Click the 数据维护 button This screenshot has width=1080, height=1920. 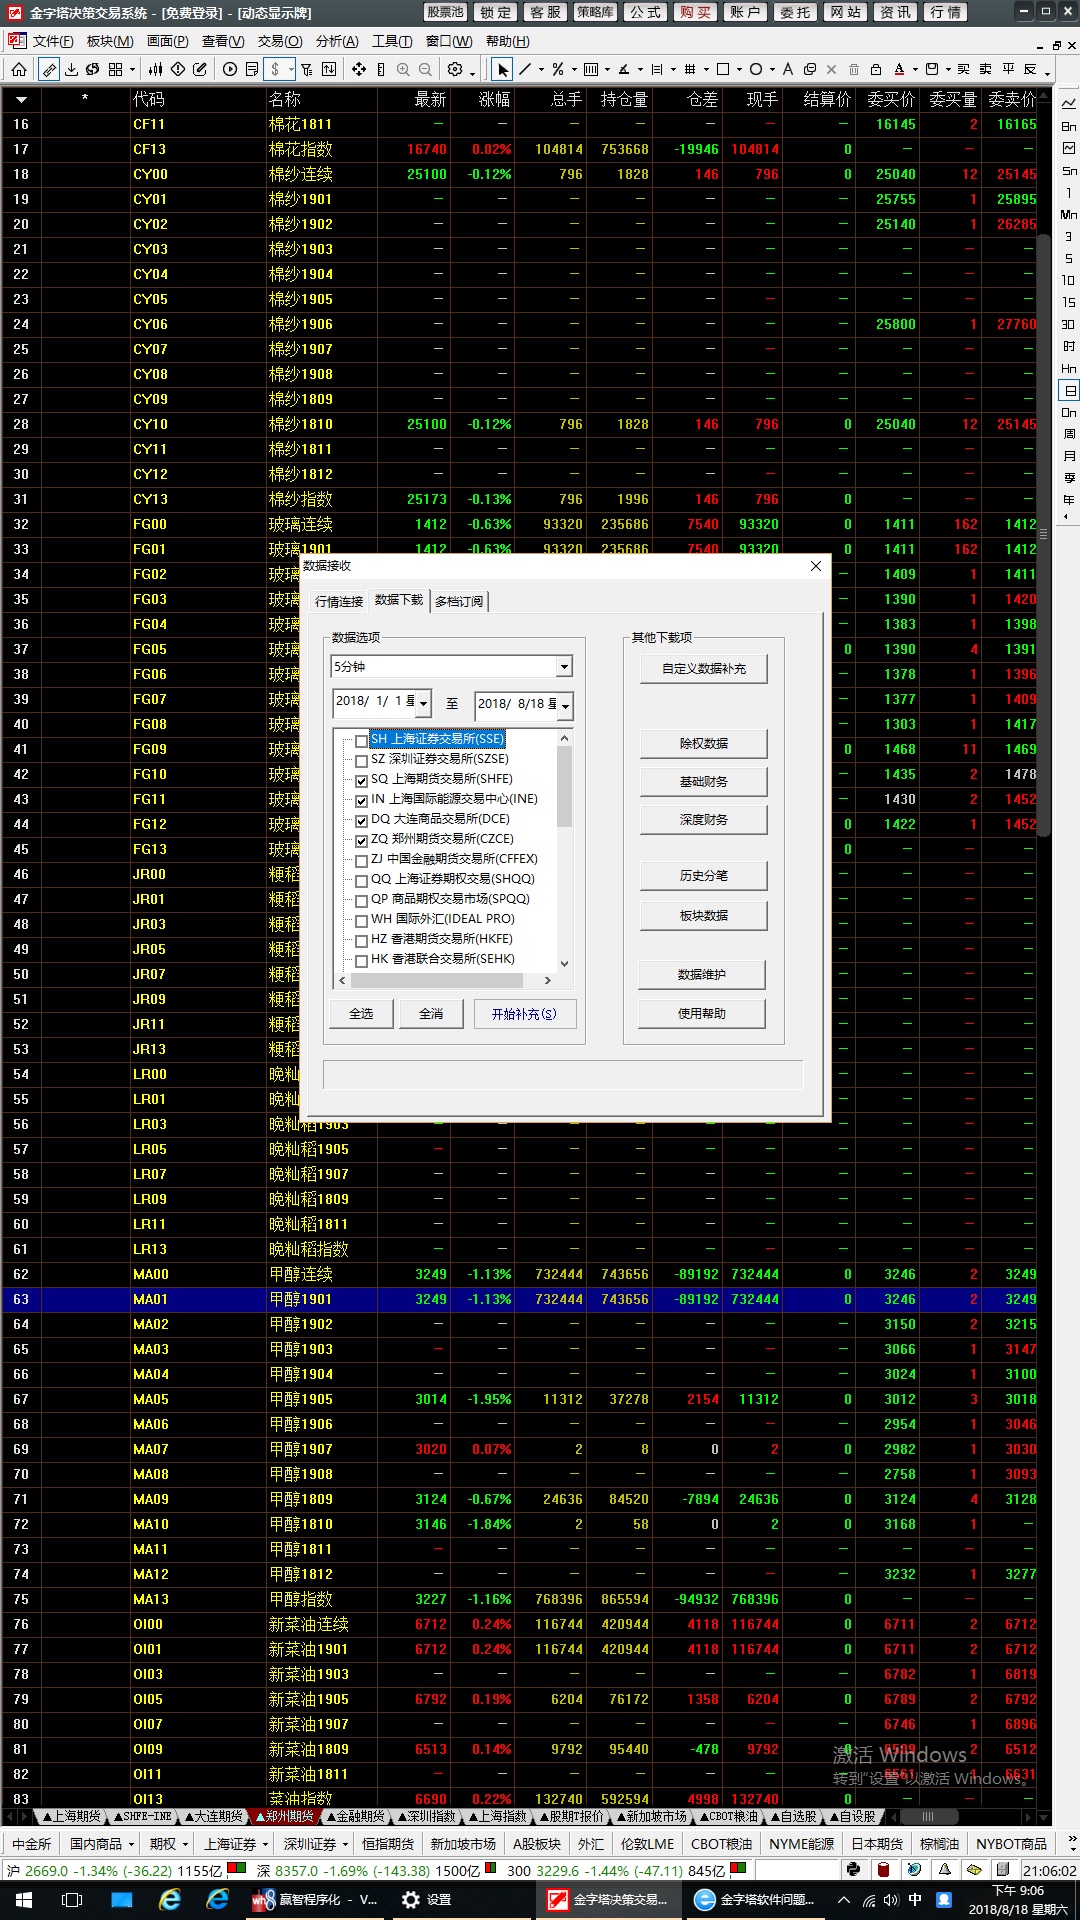pos(702,975)
